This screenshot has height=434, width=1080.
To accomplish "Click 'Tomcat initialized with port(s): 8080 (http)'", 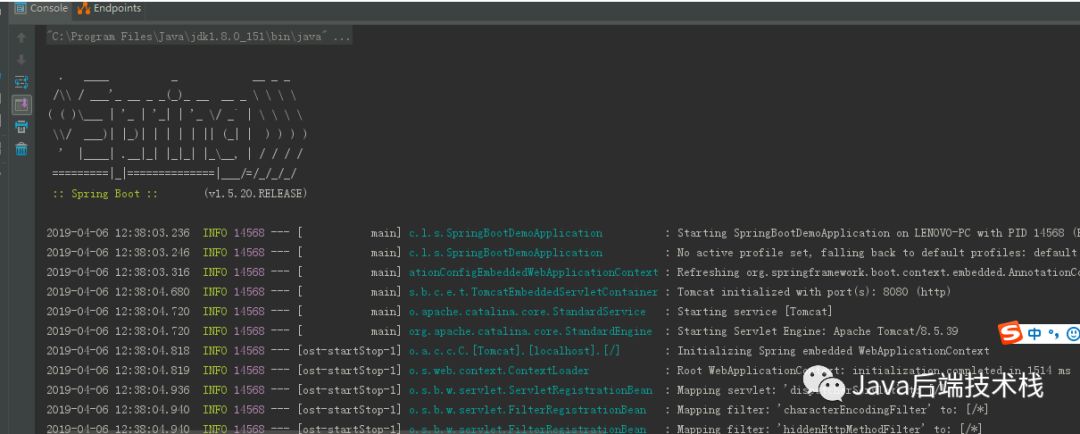I will 814,292.
